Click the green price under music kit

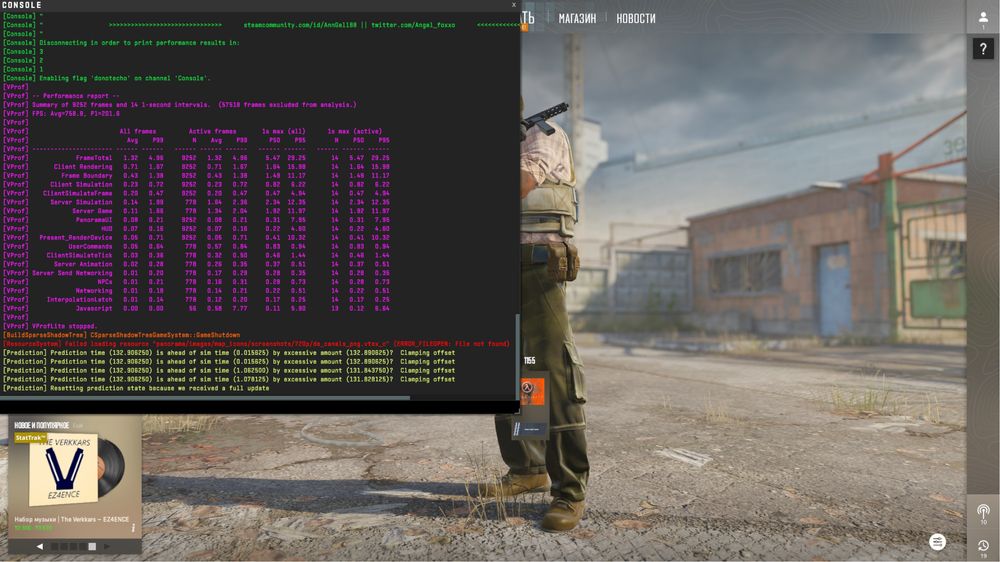pos(33,528)
